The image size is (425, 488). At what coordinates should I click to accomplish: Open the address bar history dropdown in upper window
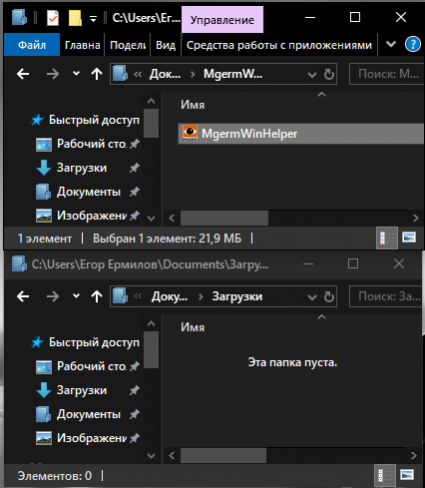[x=312, y=75]
